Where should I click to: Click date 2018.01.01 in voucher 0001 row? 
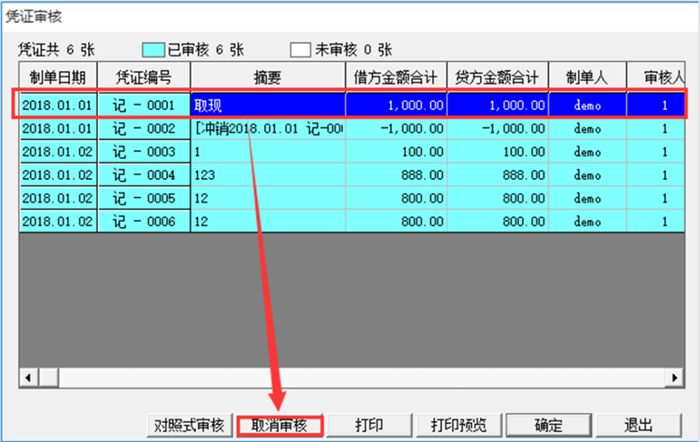[58, 105]
